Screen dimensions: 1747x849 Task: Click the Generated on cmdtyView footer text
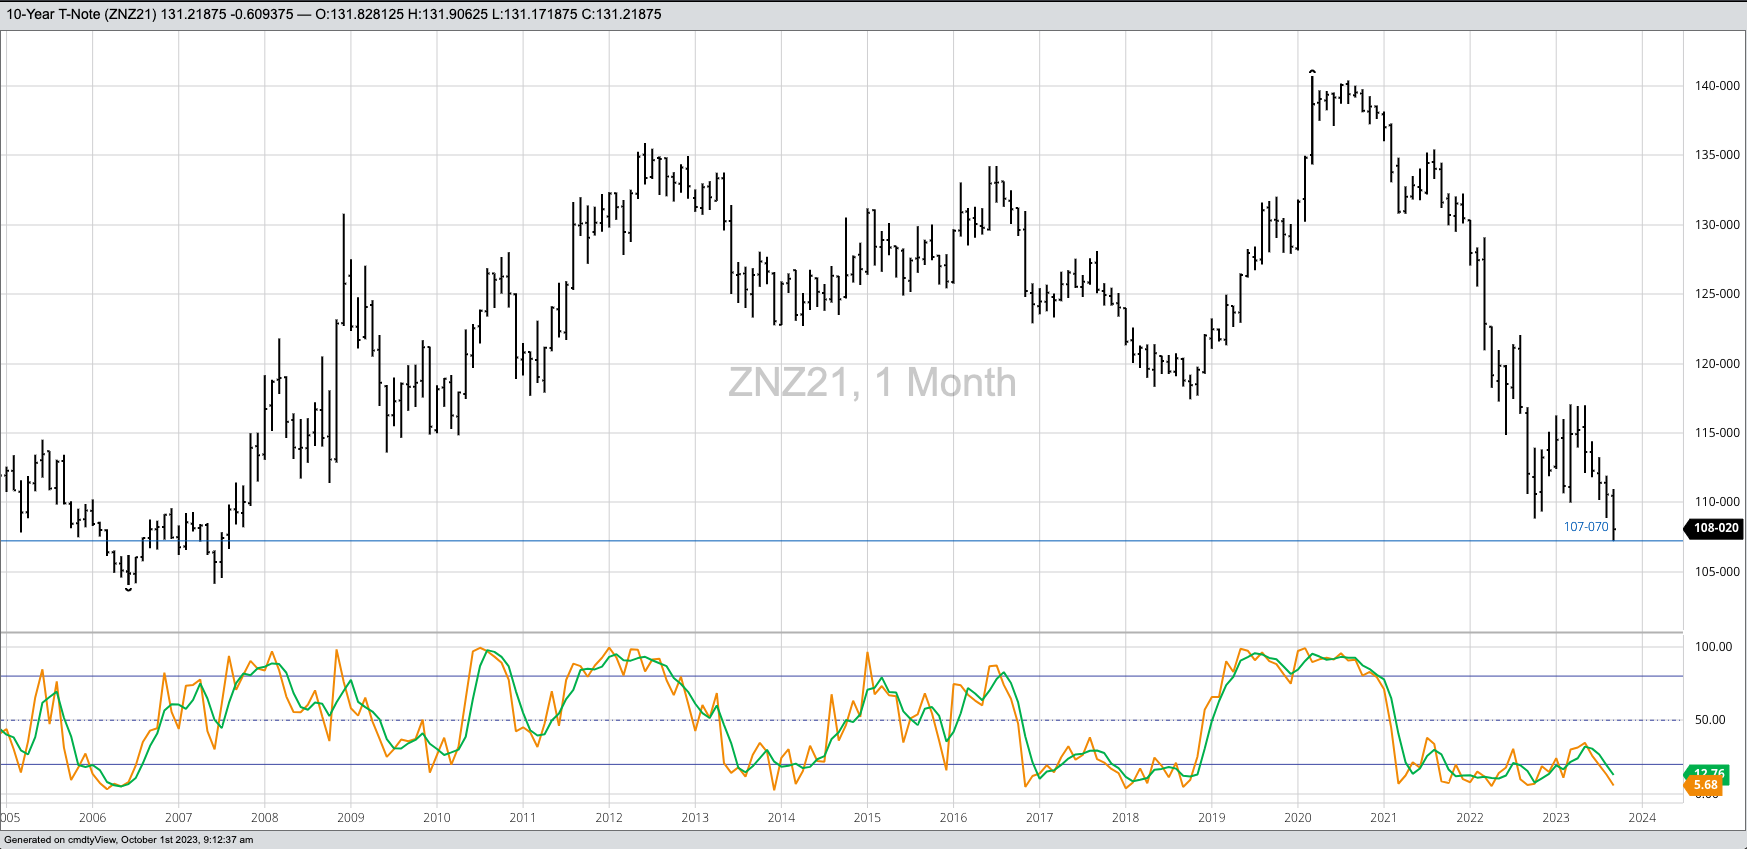[129, 840]
